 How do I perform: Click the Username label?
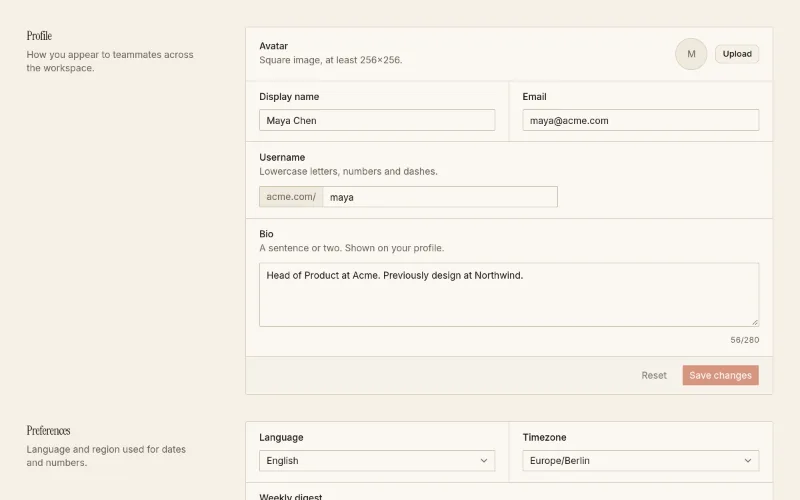282,158
